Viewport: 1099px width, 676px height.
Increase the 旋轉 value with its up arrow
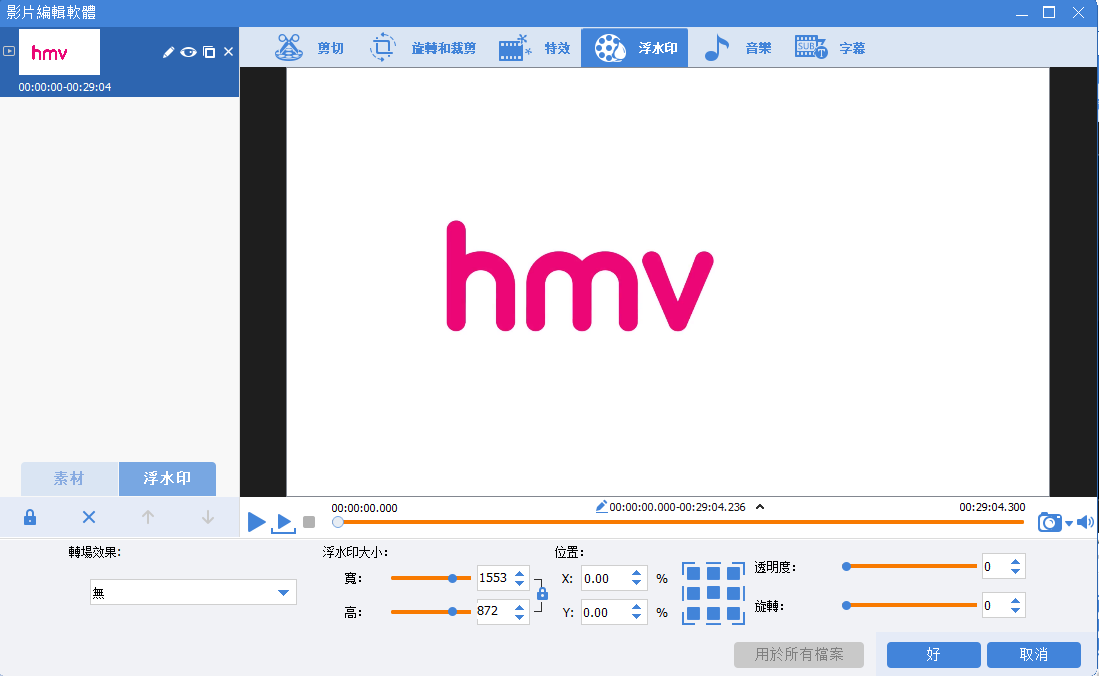click(x=1016, y=601)
